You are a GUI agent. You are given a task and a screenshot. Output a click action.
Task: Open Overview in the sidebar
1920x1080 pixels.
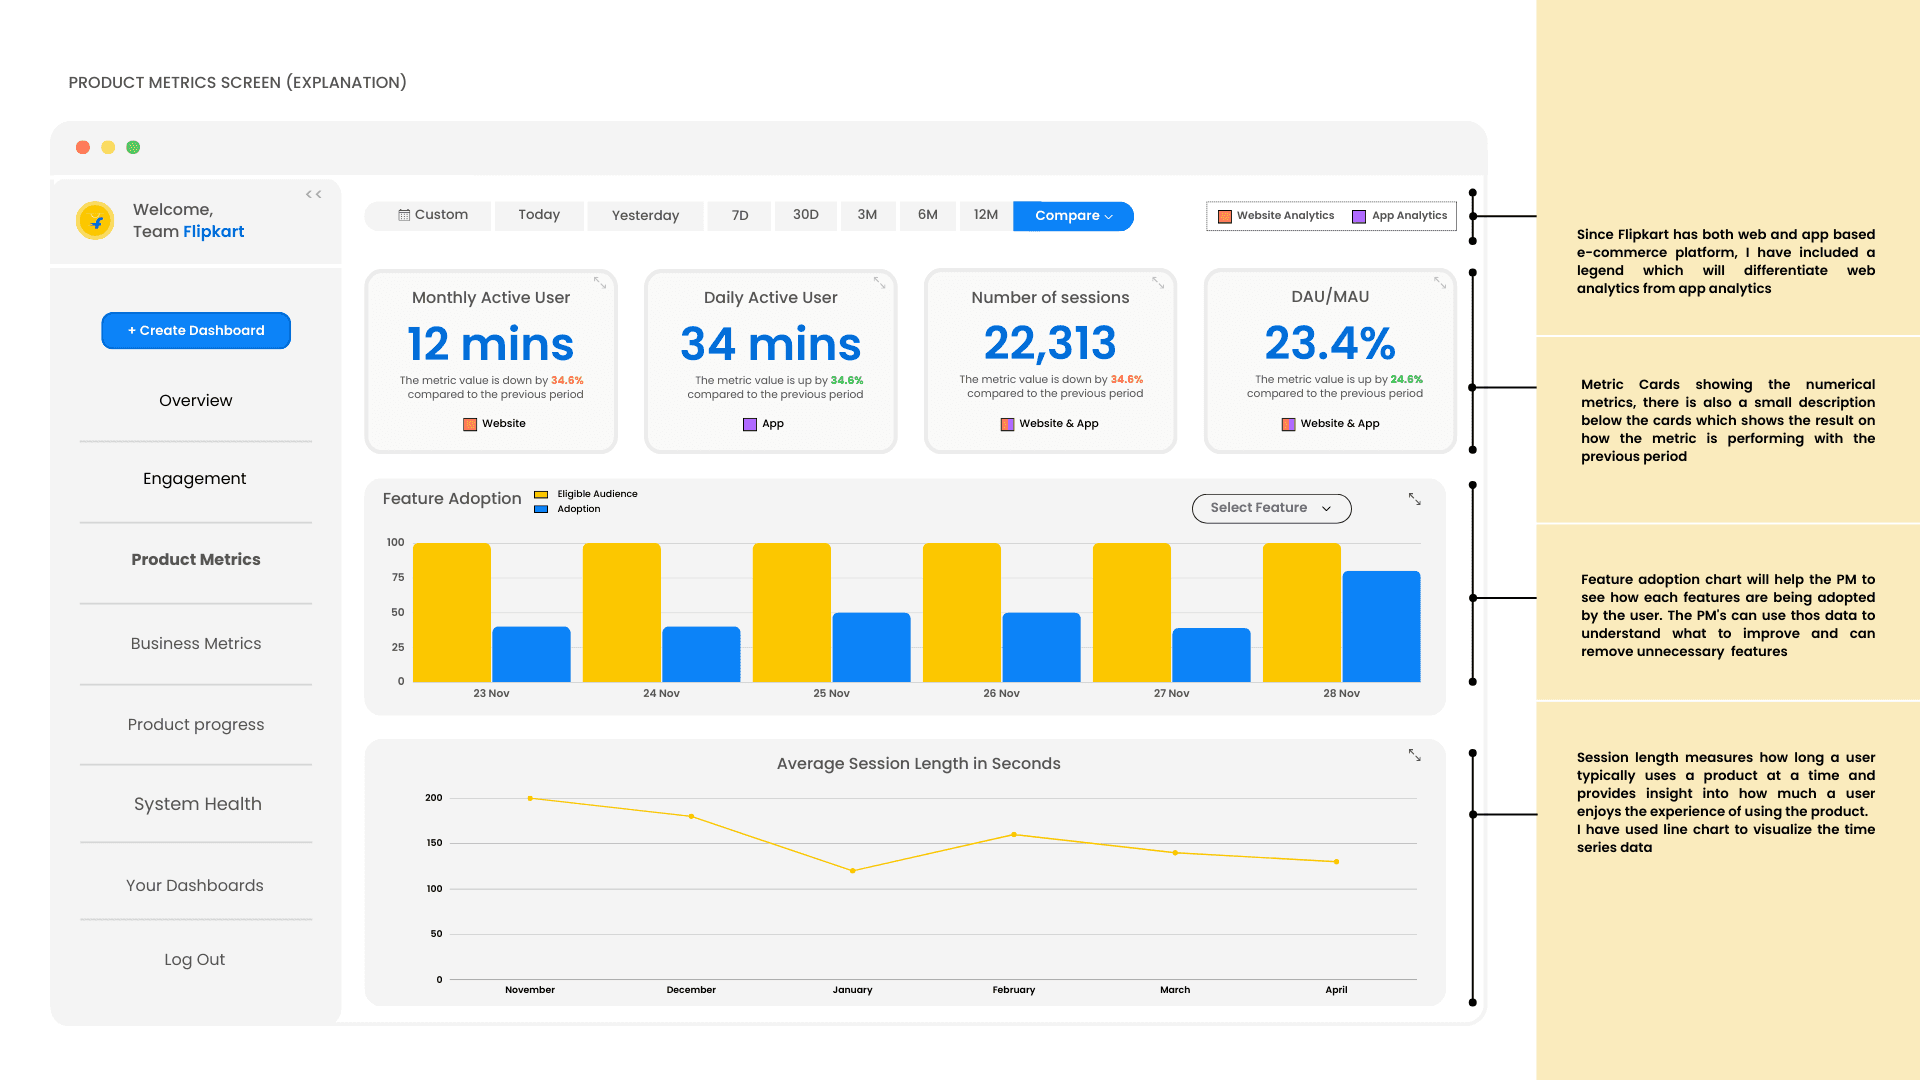point(196,400)
